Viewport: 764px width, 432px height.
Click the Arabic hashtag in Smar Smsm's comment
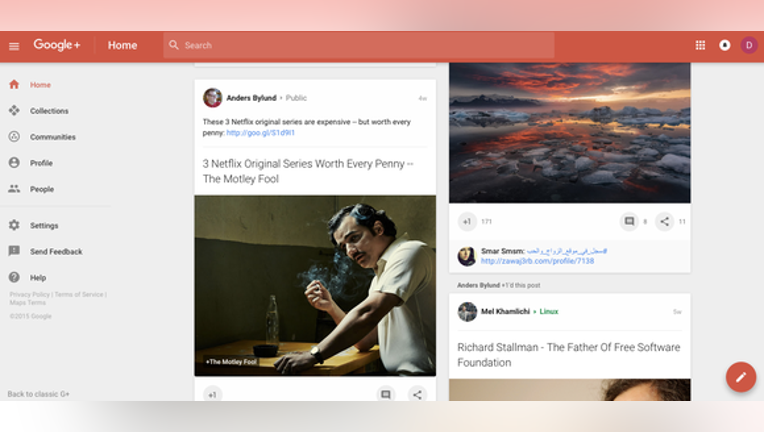(567, 251)
